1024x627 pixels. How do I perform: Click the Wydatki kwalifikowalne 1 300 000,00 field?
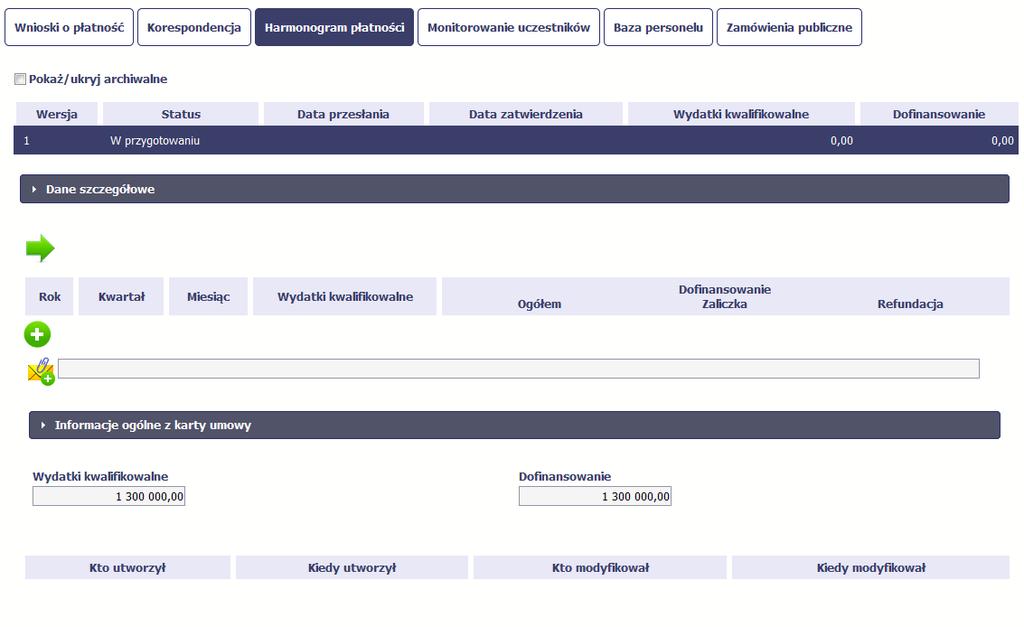[x=109, y=496]
